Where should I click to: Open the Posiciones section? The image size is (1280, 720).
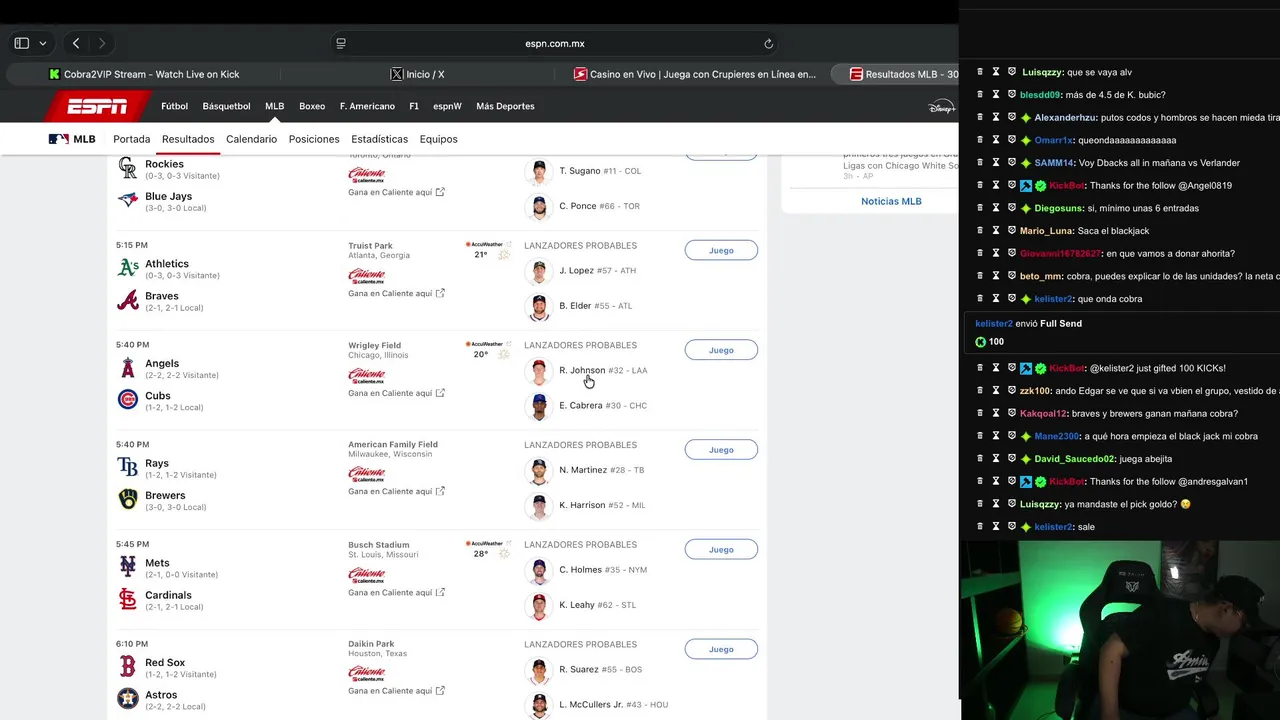314,139
